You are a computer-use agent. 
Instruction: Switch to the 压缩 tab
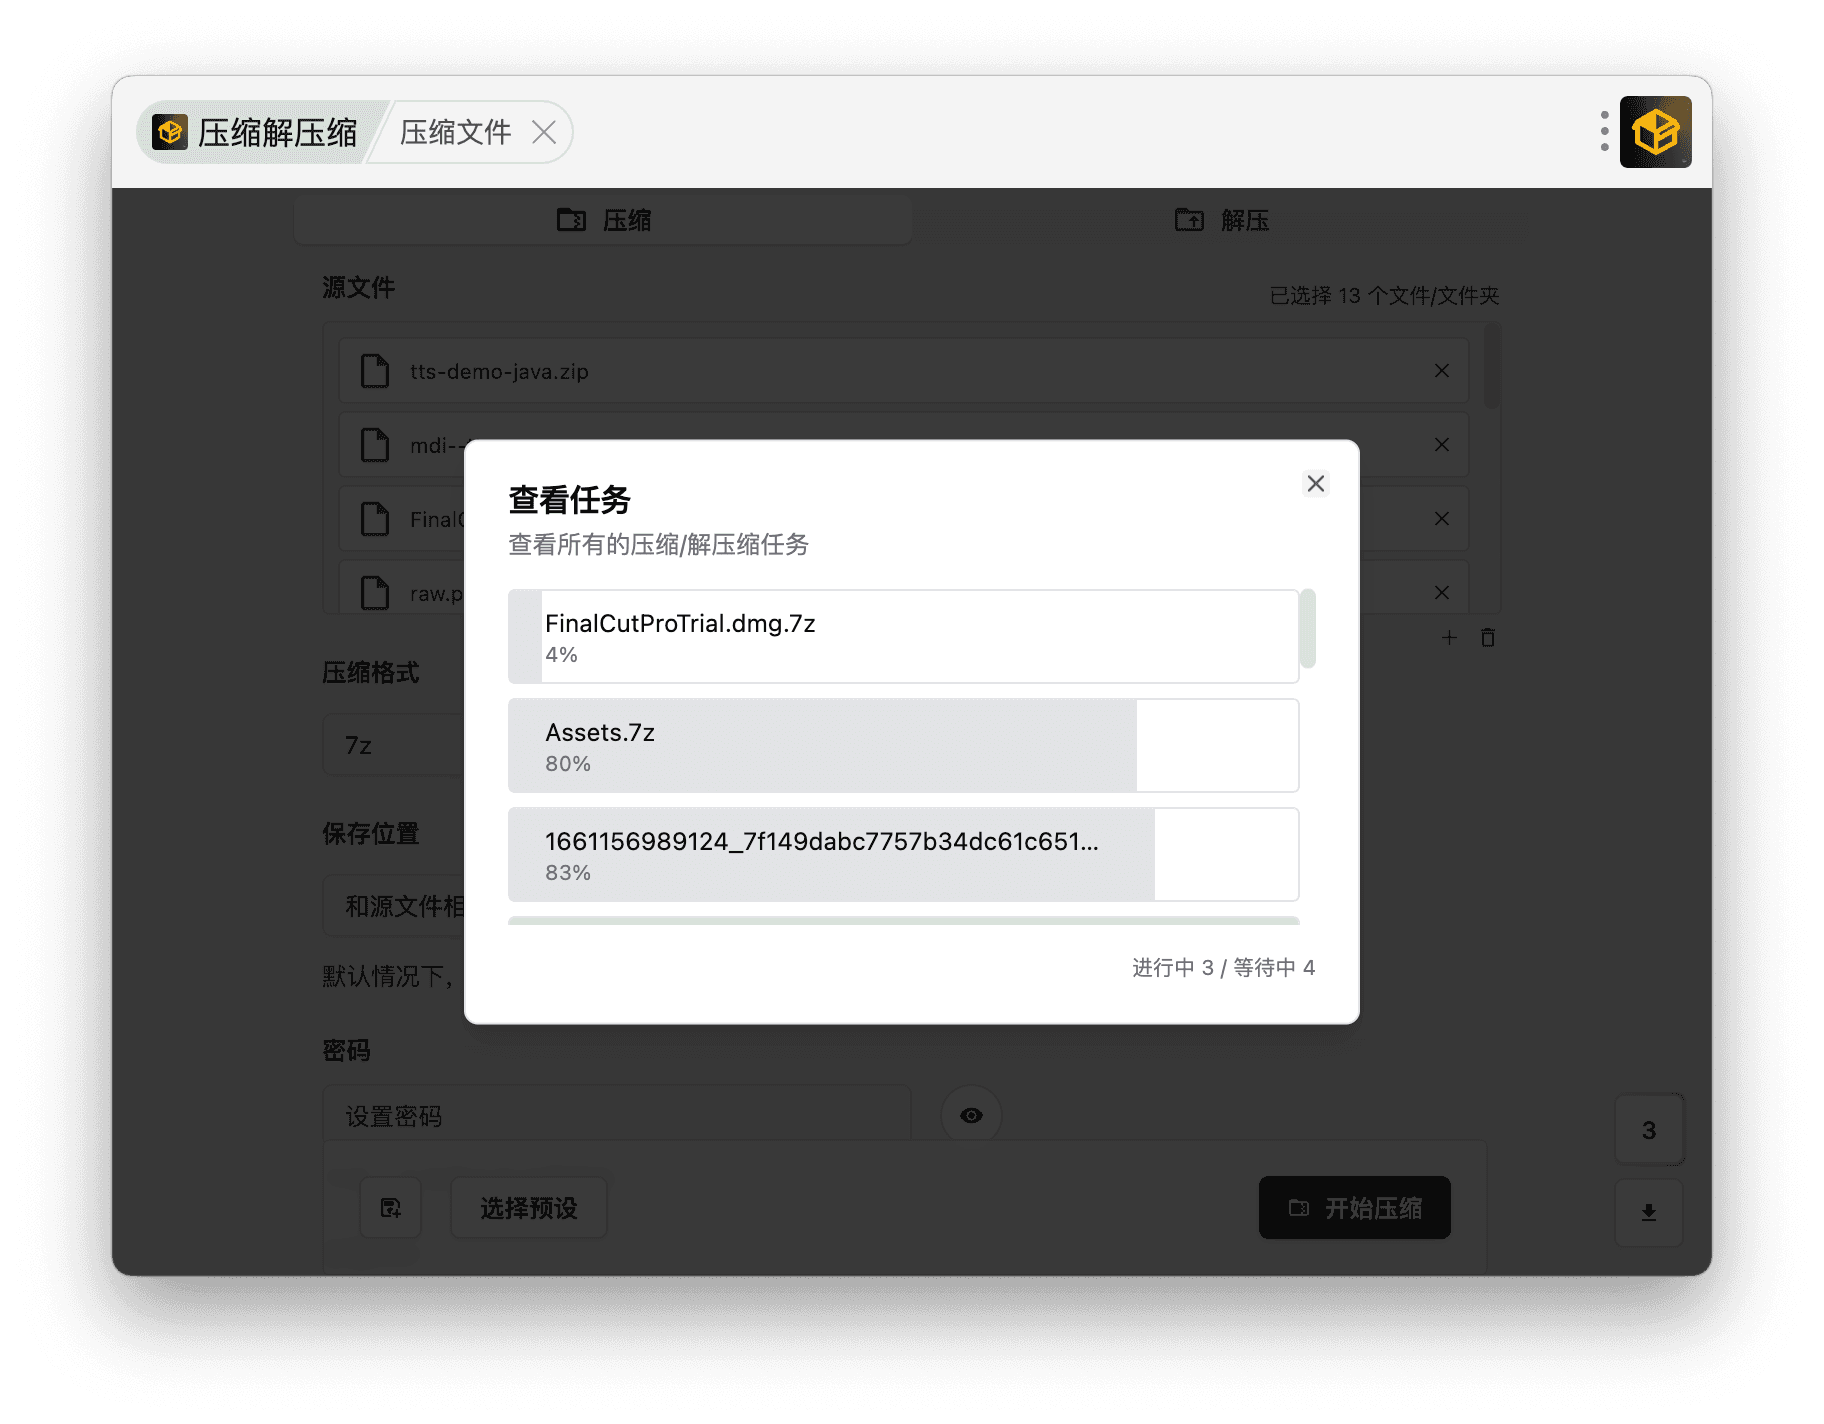coord(603,220)
